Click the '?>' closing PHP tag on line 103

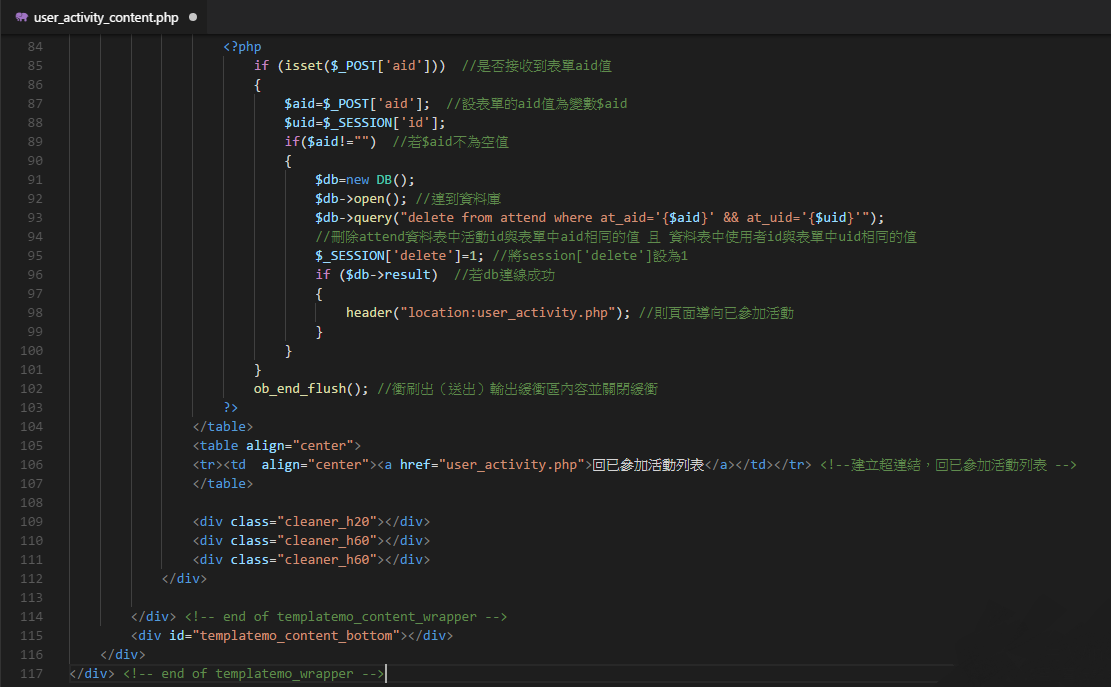coord(231,408)
